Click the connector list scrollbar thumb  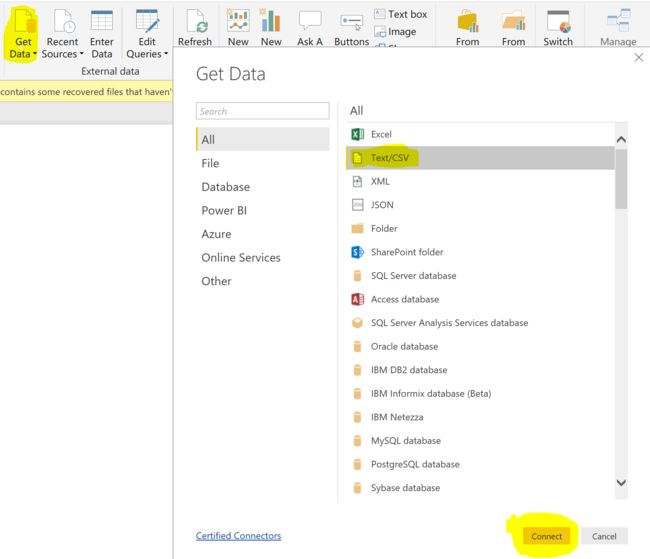[621, 179]
